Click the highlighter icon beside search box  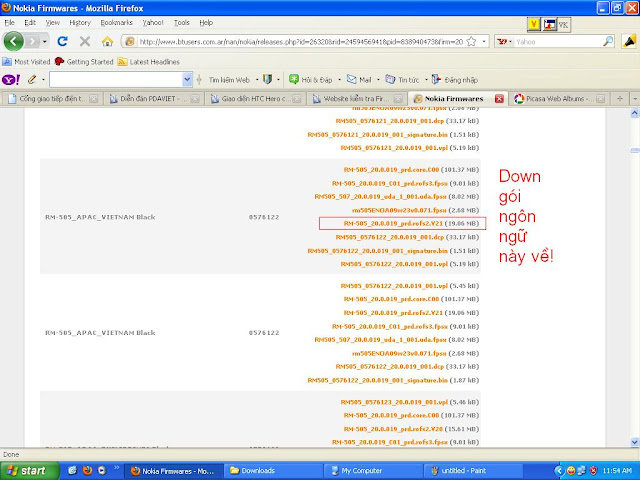coord(629,41)
